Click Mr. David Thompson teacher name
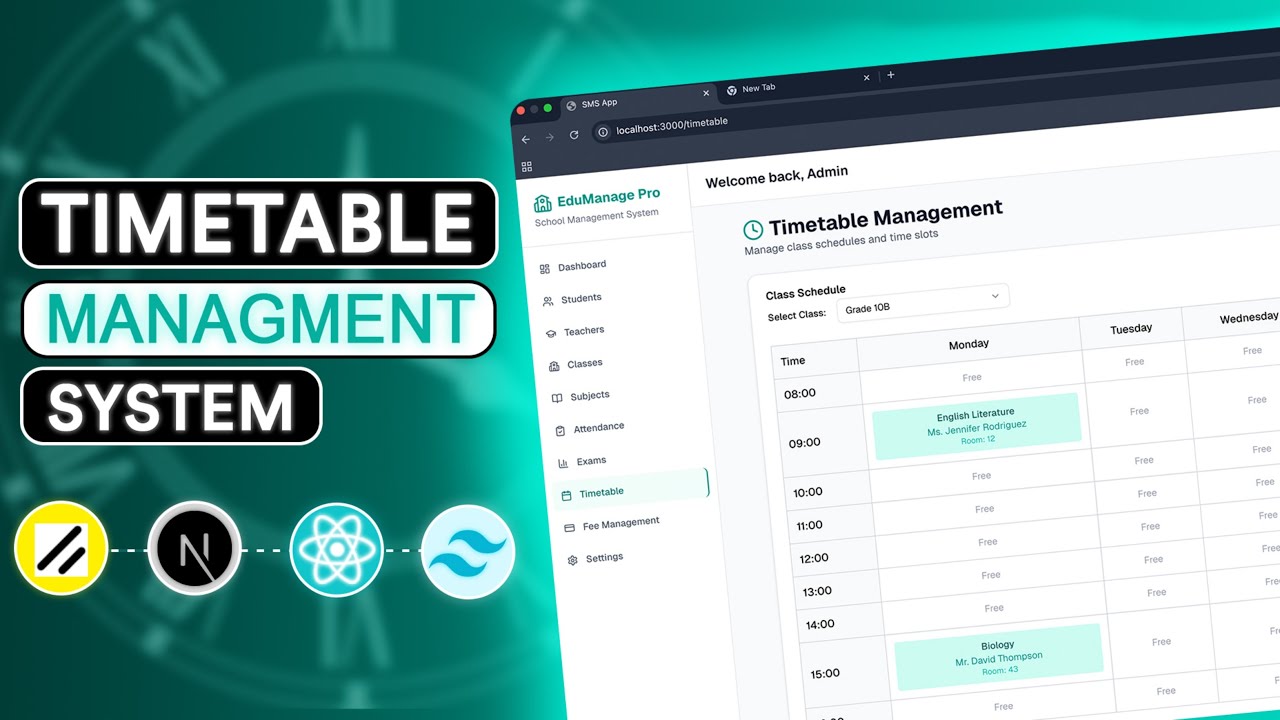 click(999, 659)
